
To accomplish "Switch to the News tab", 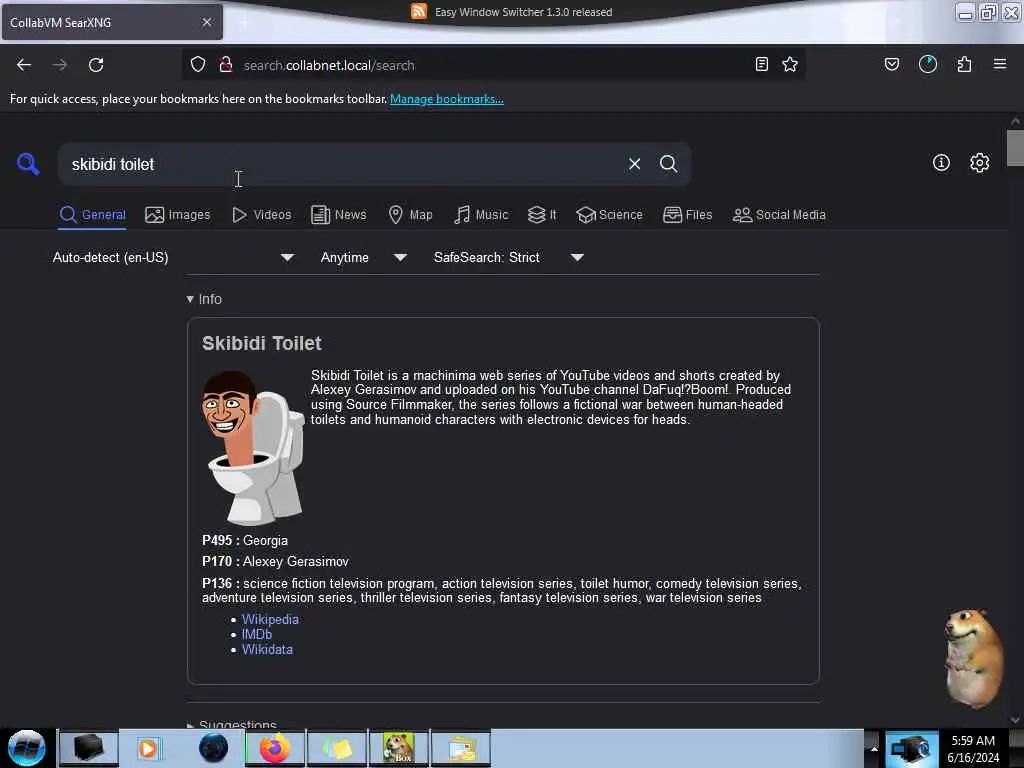I will click(x=338, y=215).
